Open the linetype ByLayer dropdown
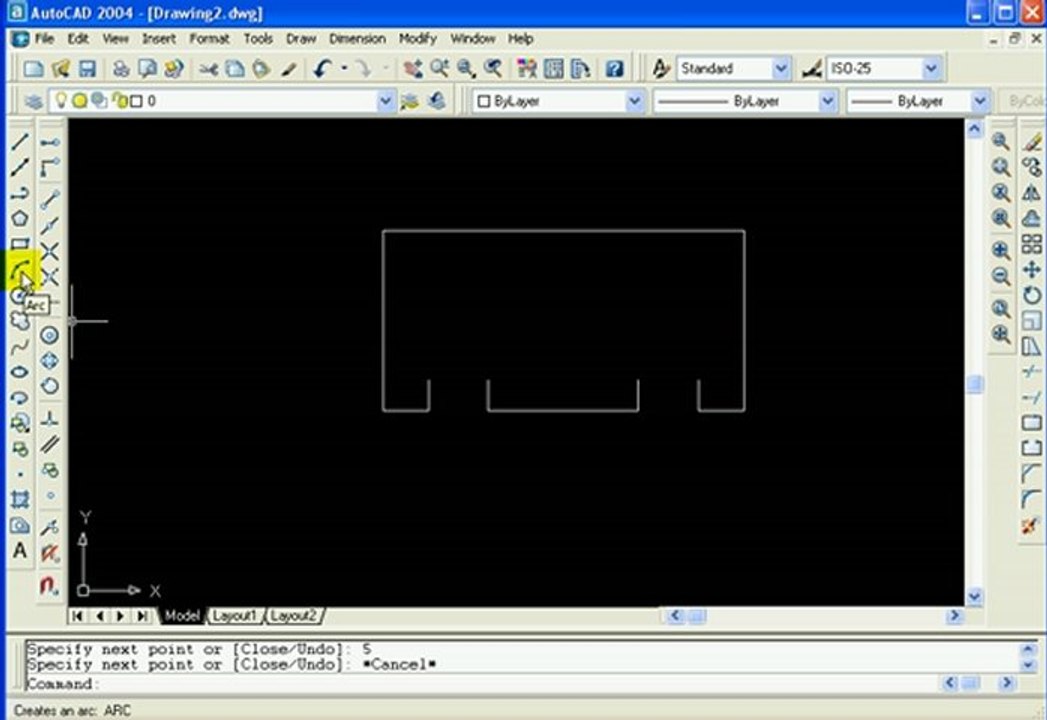The height and width of the screenshot is (720, 1047). tap(827, 102)
